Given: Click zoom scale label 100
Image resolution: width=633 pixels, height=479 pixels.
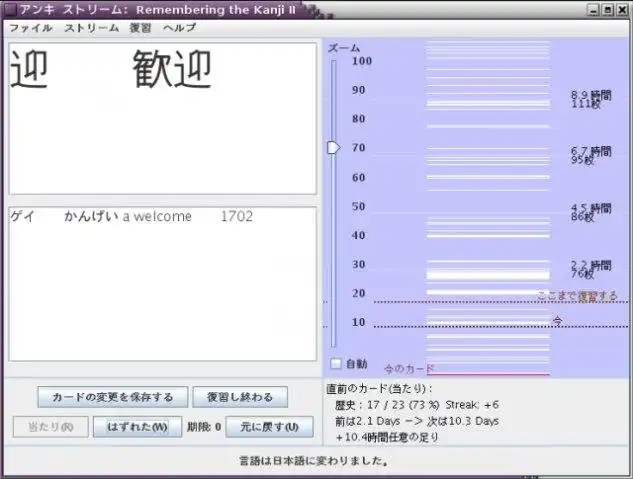Looking at the screenshot, I should 362,61.
